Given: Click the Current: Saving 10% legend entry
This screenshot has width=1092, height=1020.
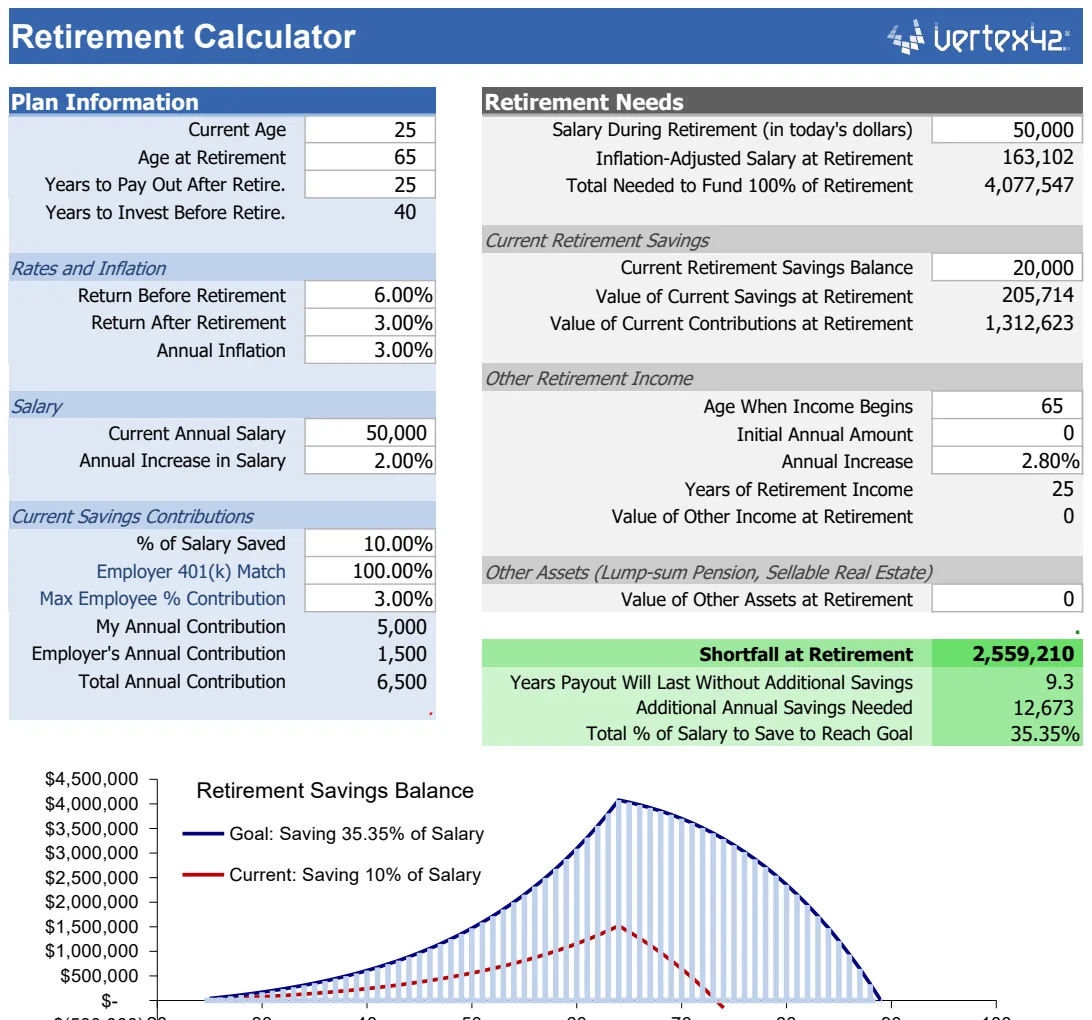Looking at the screenshot, I should coord(332,874).
